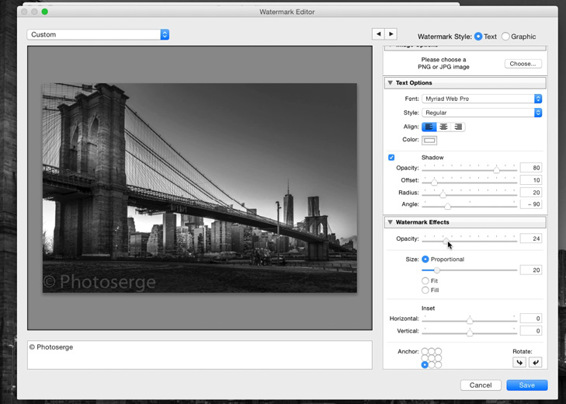The image size is (566, 404).
Task: Set anchor to top-right point
Action: [438, 351]
